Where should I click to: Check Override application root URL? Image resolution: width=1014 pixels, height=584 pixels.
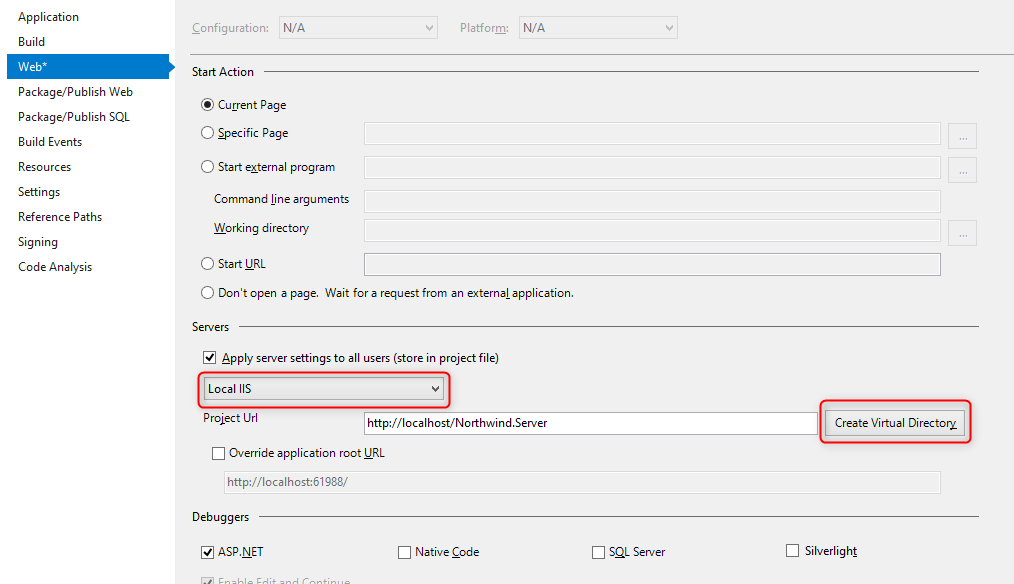[218, 453]
